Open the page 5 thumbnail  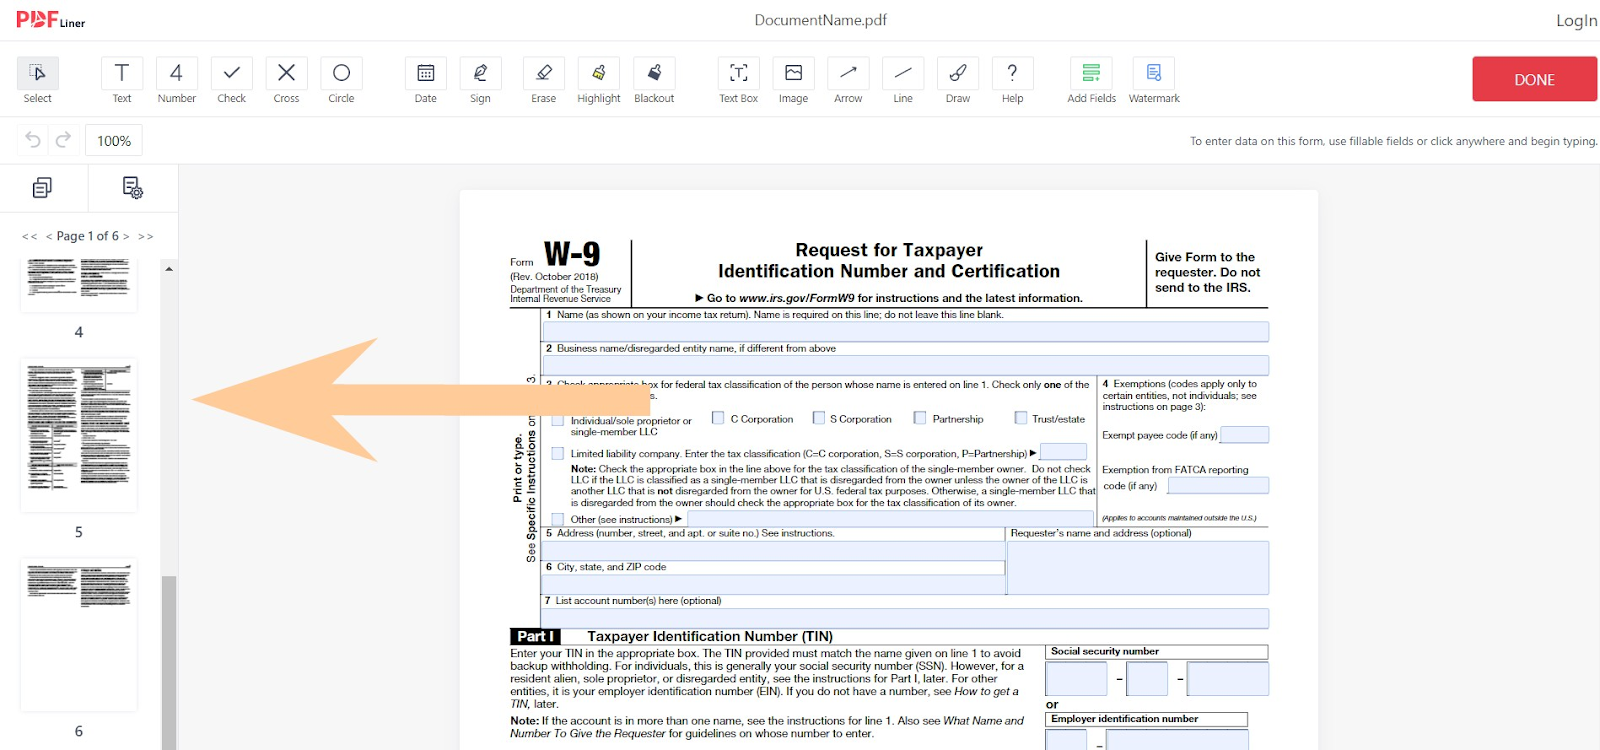coord(79,435)
